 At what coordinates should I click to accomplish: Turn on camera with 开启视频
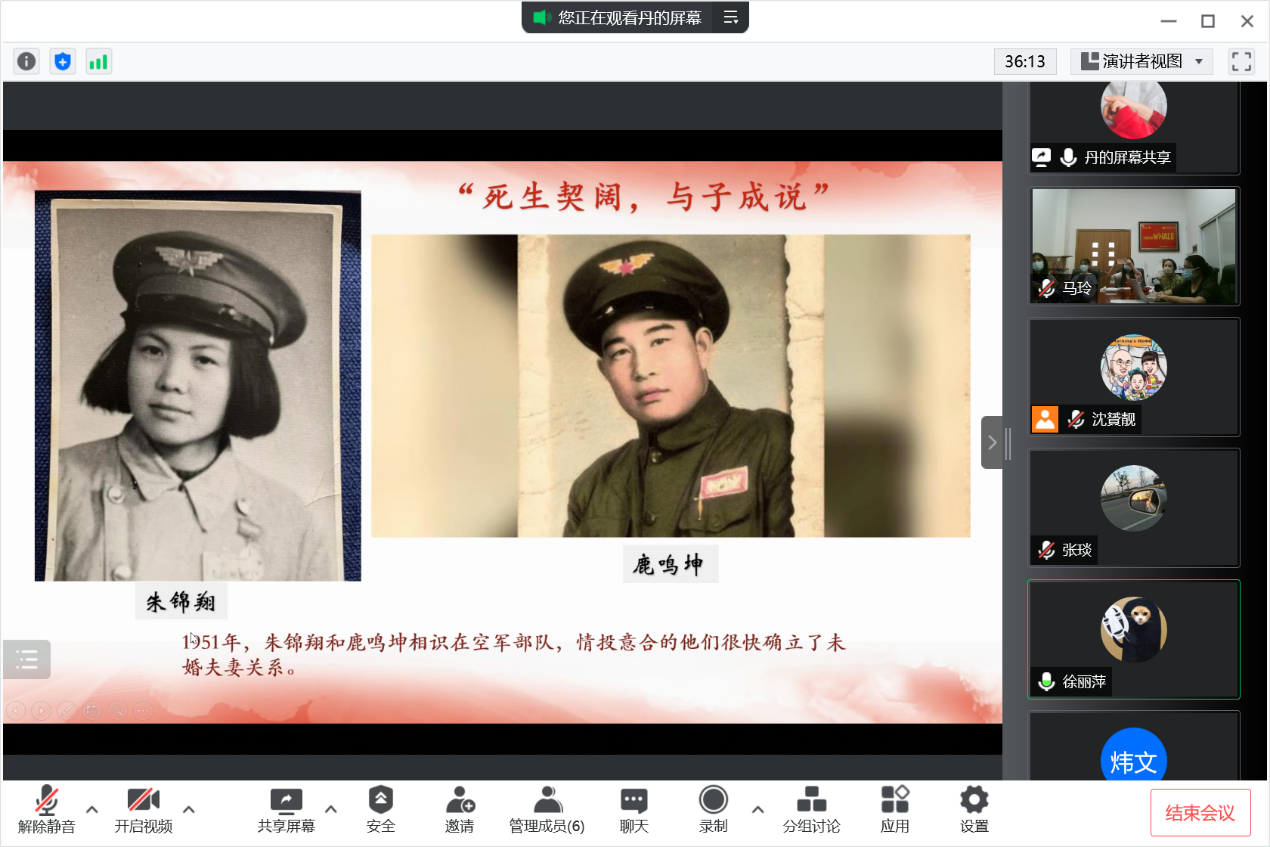(x=143, y=809)
